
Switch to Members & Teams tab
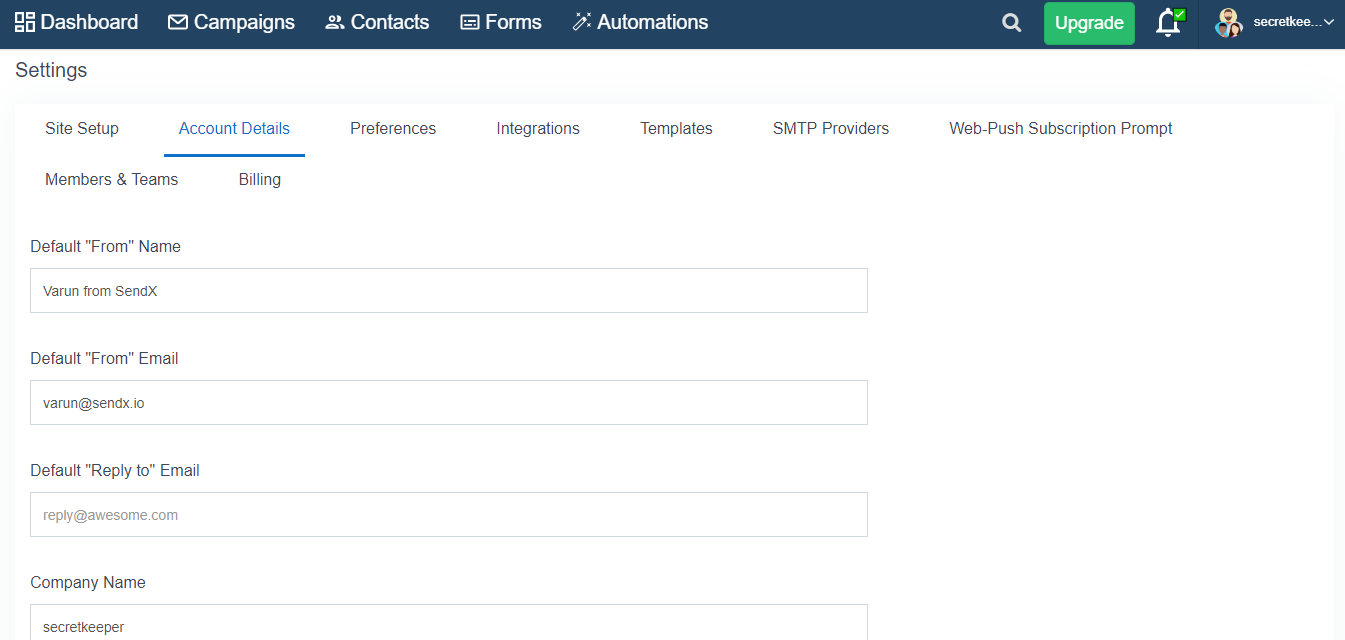pos(112,180)
